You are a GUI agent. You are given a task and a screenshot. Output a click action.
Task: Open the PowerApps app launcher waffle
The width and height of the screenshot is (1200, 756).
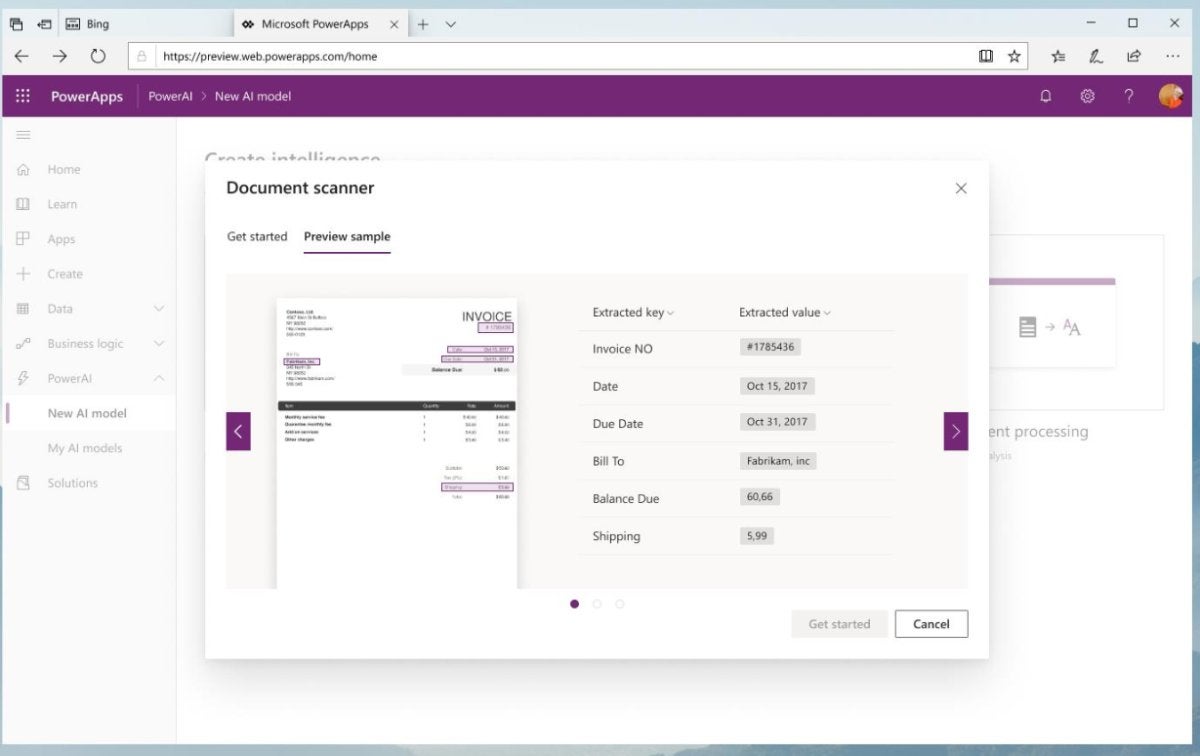click(x=23, y=96)
